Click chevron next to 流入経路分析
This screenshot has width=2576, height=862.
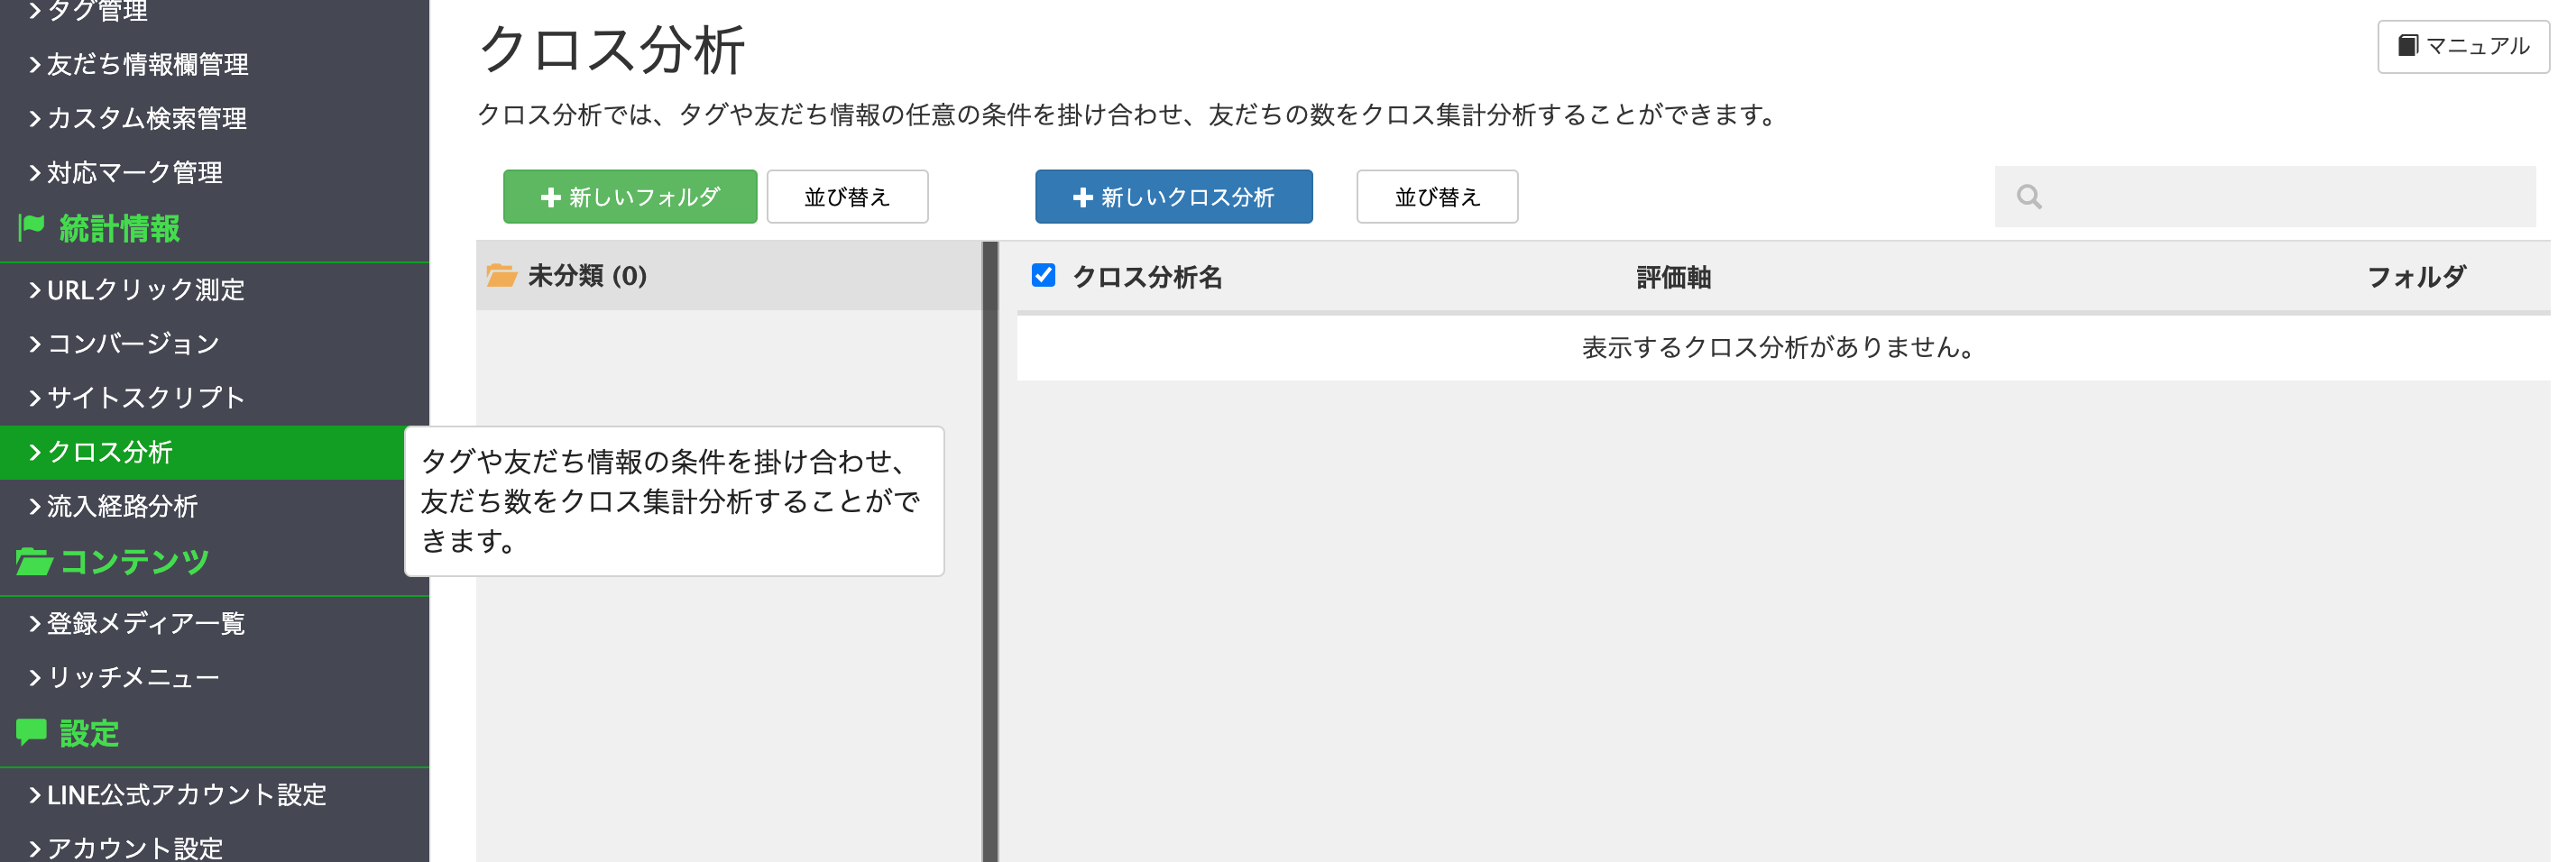(x=35, y=506)
